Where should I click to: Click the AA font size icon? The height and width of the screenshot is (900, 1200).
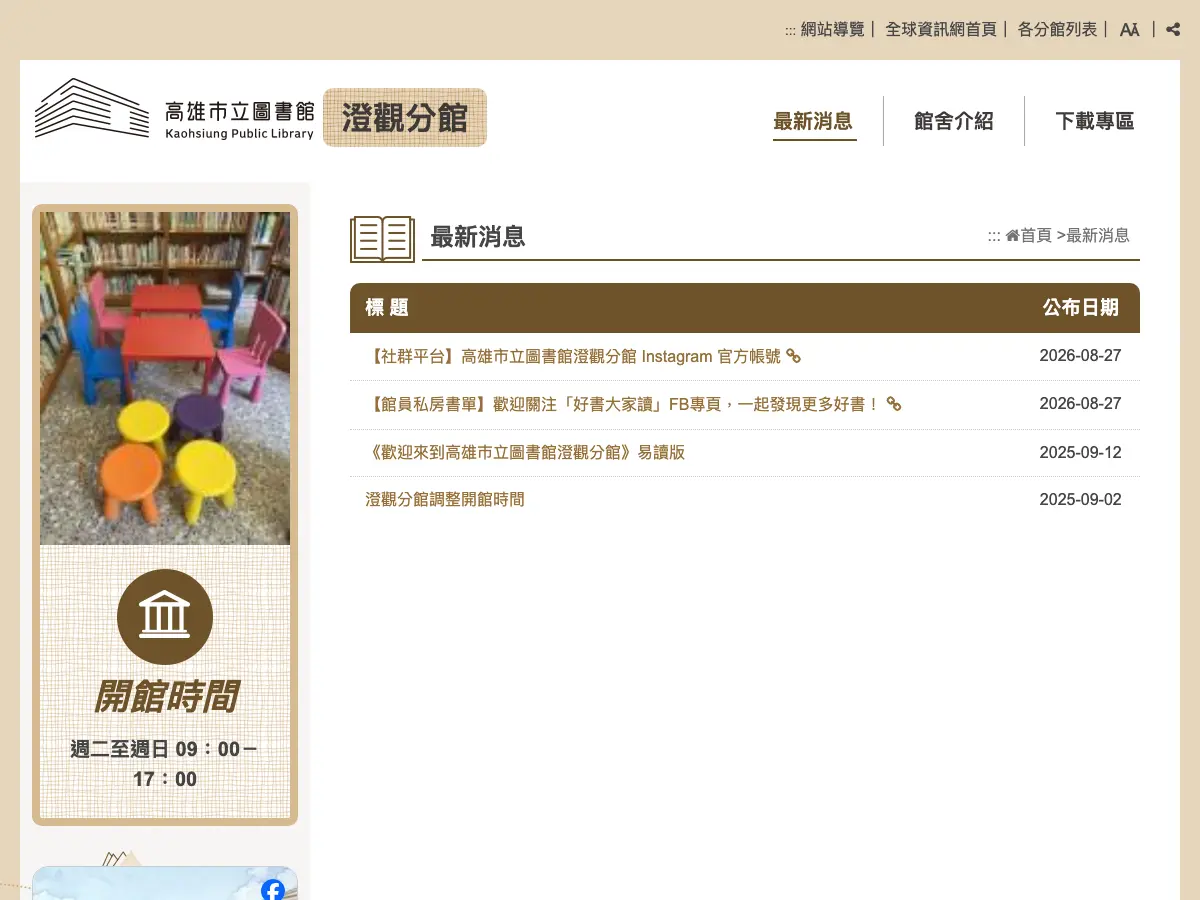point(1130,30)
